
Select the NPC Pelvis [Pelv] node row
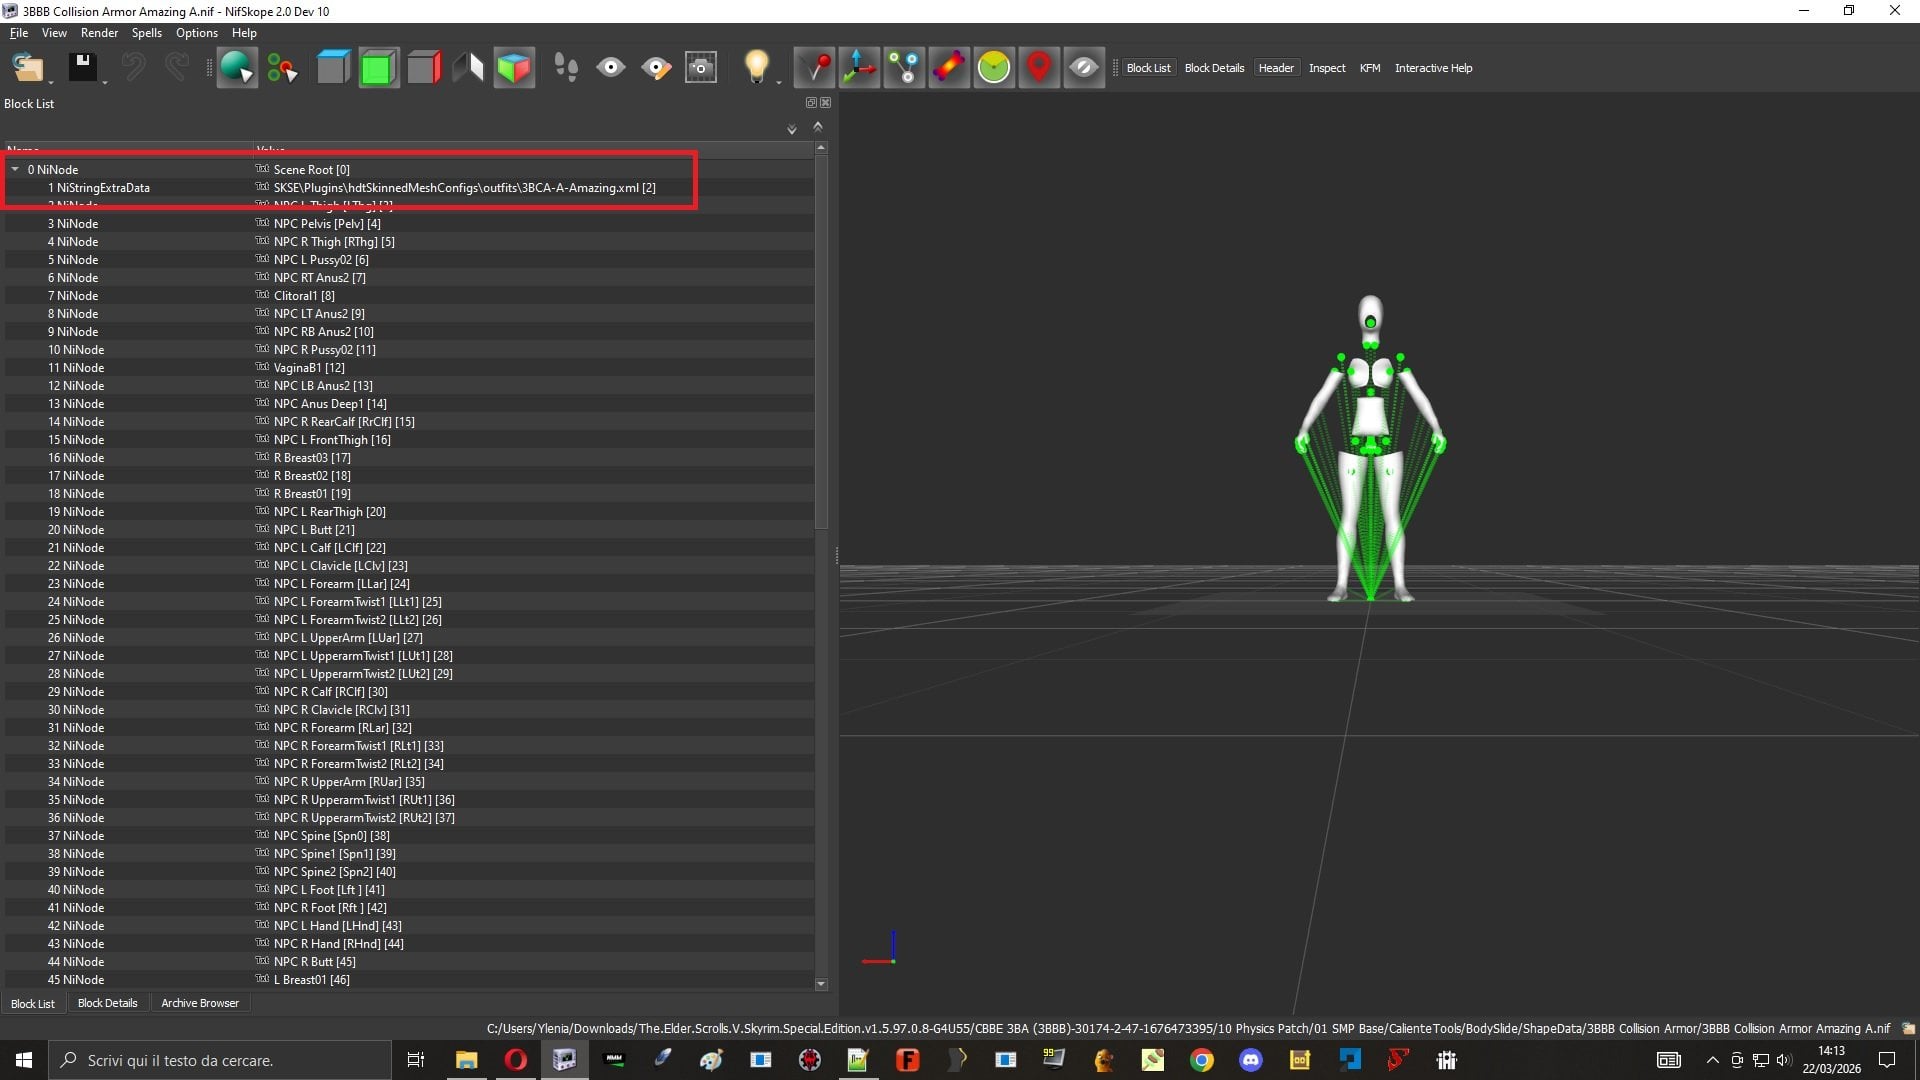409,224
